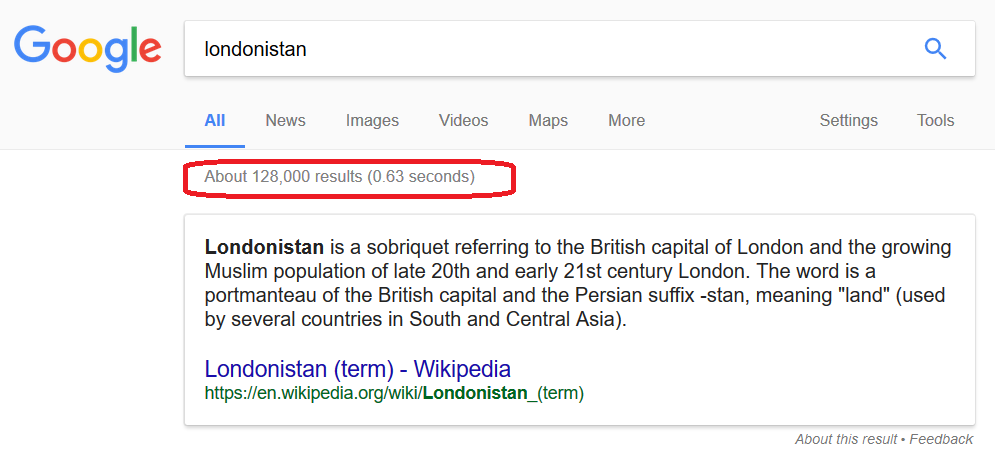The height and width of the screenshot is (456, 995).
Task: Expand the Tools filter options
Action: (935, 121)
